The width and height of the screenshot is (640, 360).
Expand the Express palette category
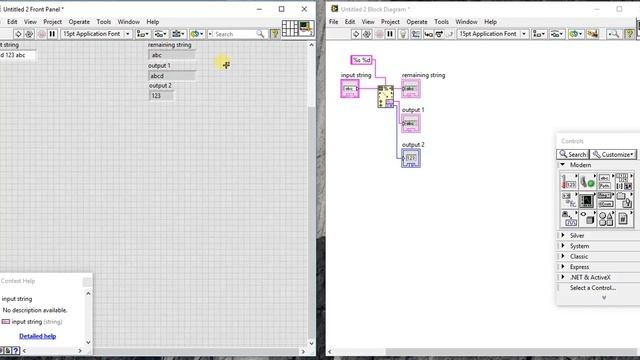pos(563,267)
